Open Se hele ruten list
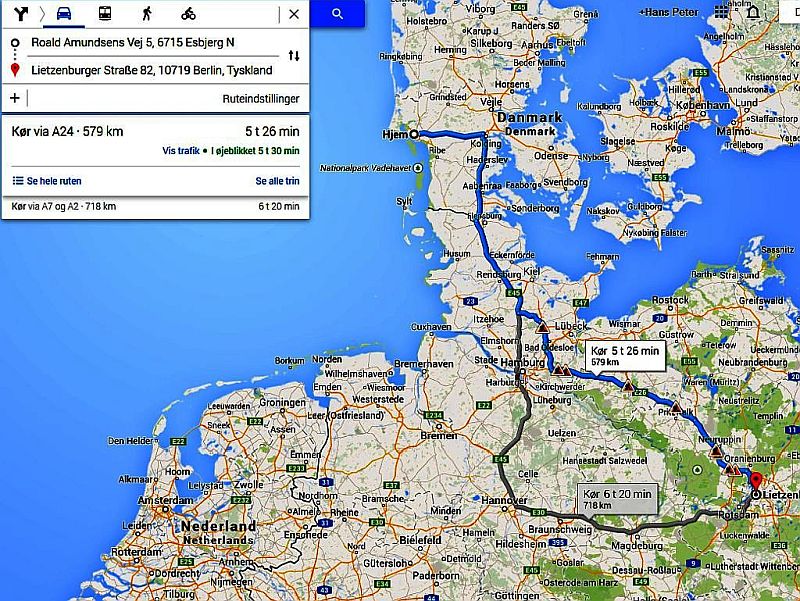800x601 pixels. 47,181
